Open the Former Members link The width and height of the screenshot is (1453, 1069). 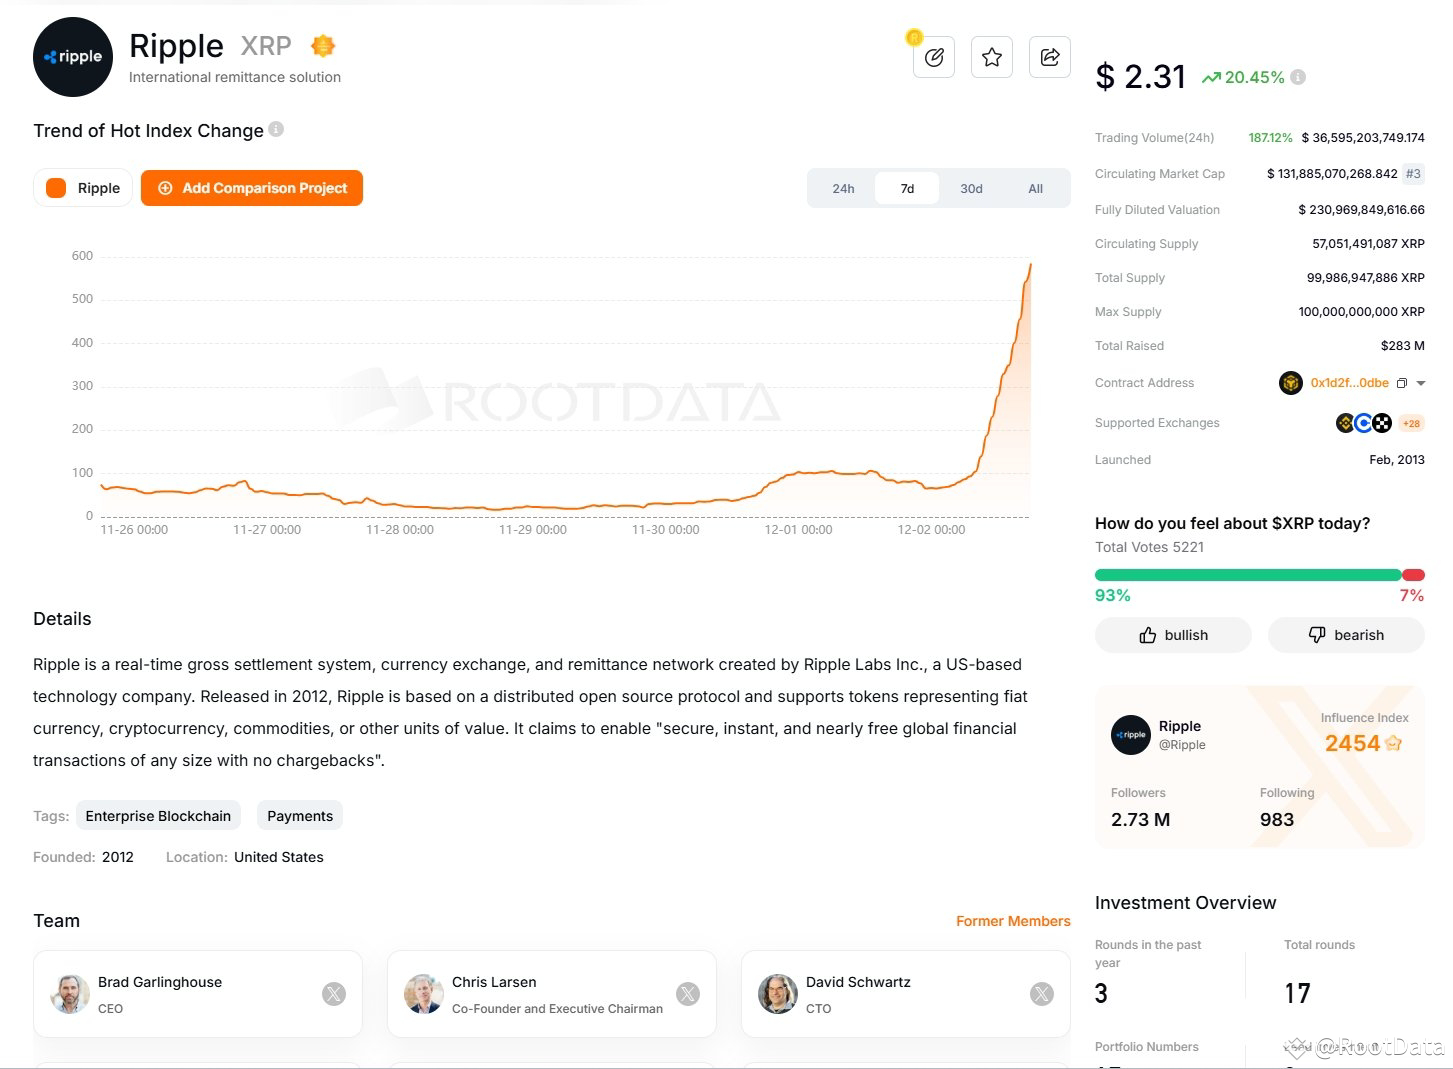coord(1012,921)
